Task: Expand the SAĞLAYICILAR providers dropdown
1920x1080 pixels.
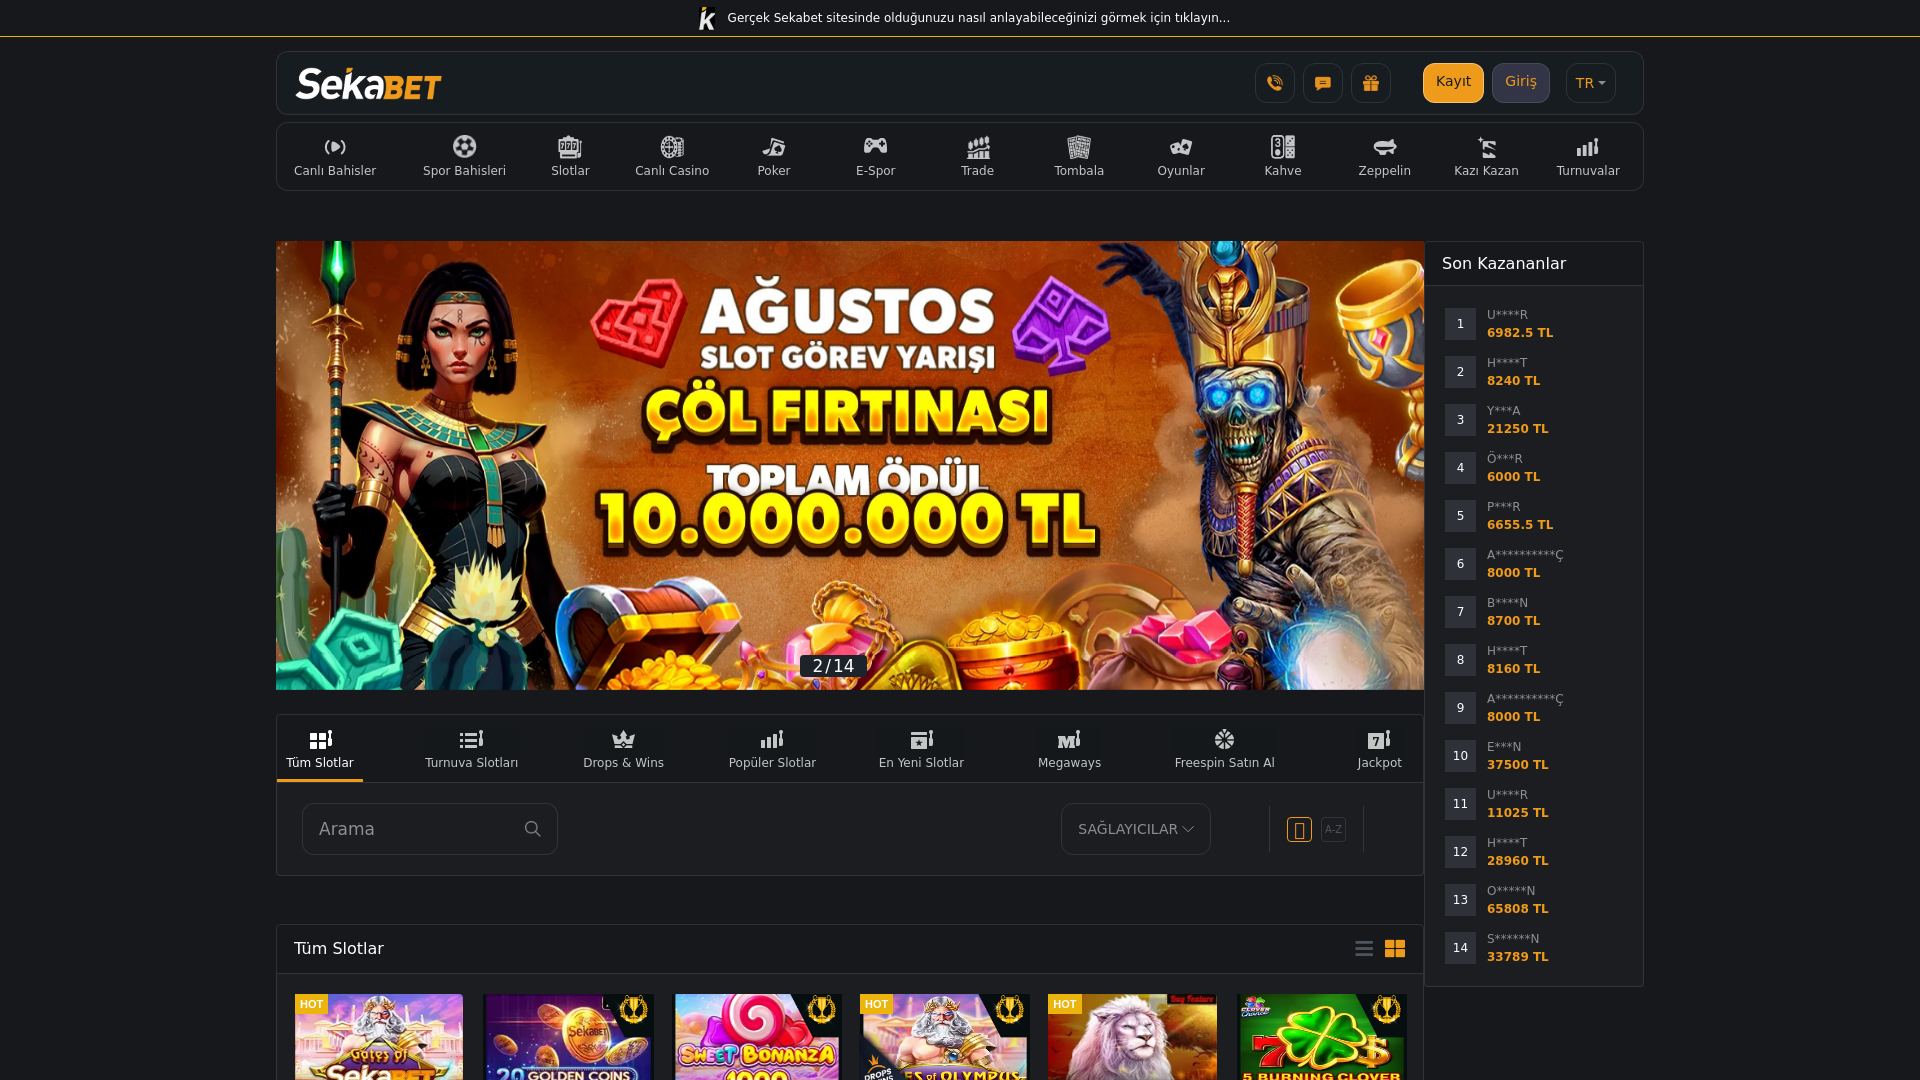Action: pyautogui.click(x=1136, y=829)
